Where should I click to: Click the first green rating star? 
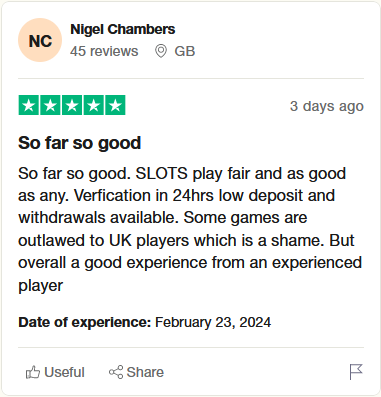click(x=28, y=105)
